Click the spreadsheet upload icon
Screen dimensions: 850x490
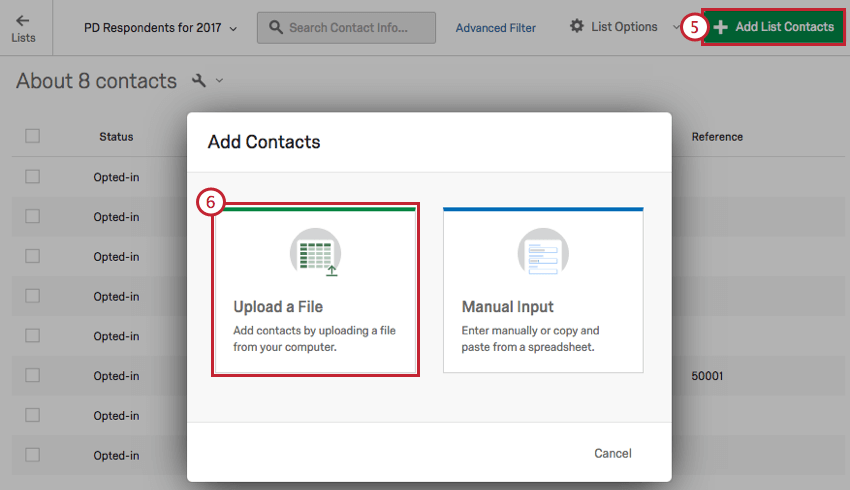pos(315,252)
